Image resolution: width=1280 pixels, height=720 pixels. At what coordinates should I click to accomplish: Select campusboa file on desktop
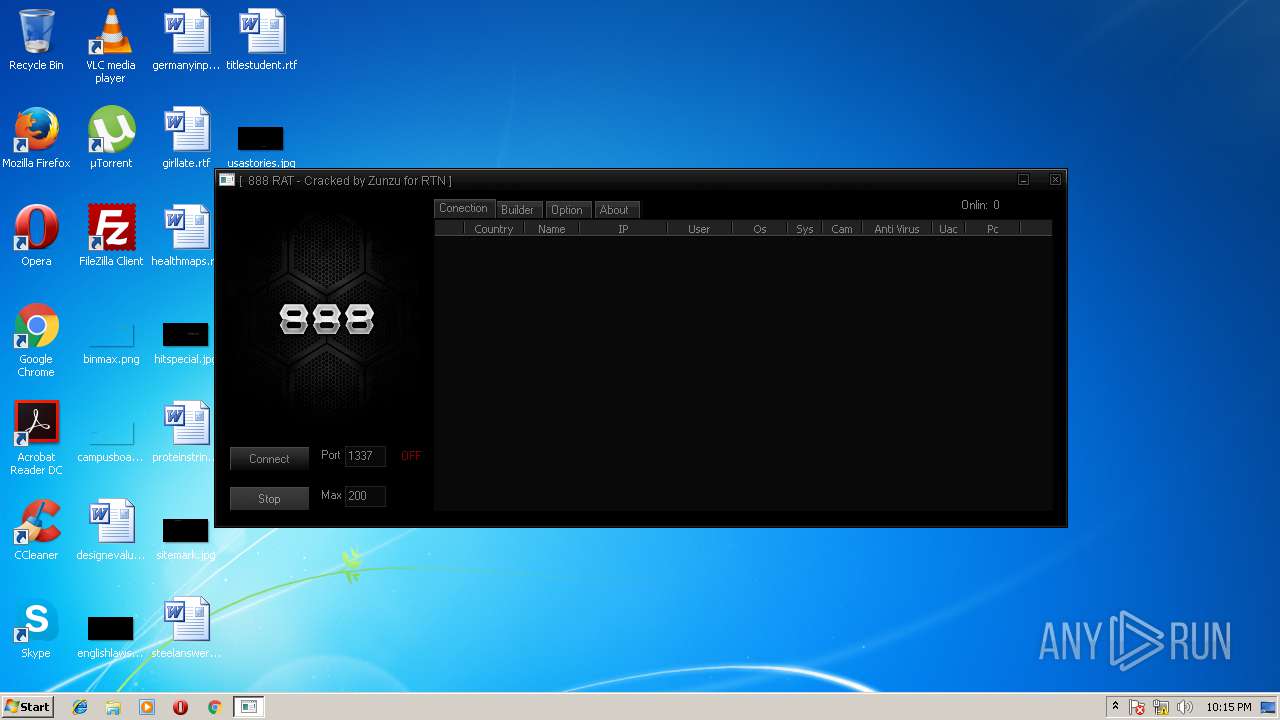point(111,441)
